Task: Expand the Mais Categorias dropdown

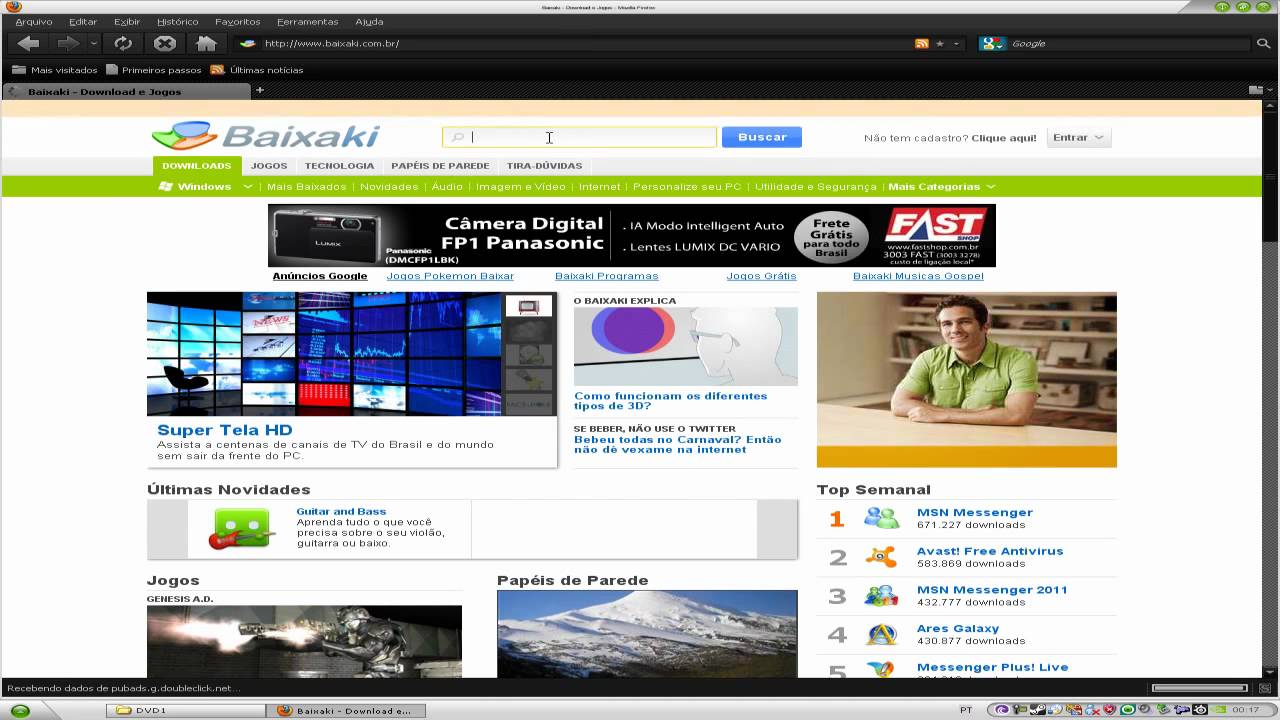Action: (x=942, y=187)
